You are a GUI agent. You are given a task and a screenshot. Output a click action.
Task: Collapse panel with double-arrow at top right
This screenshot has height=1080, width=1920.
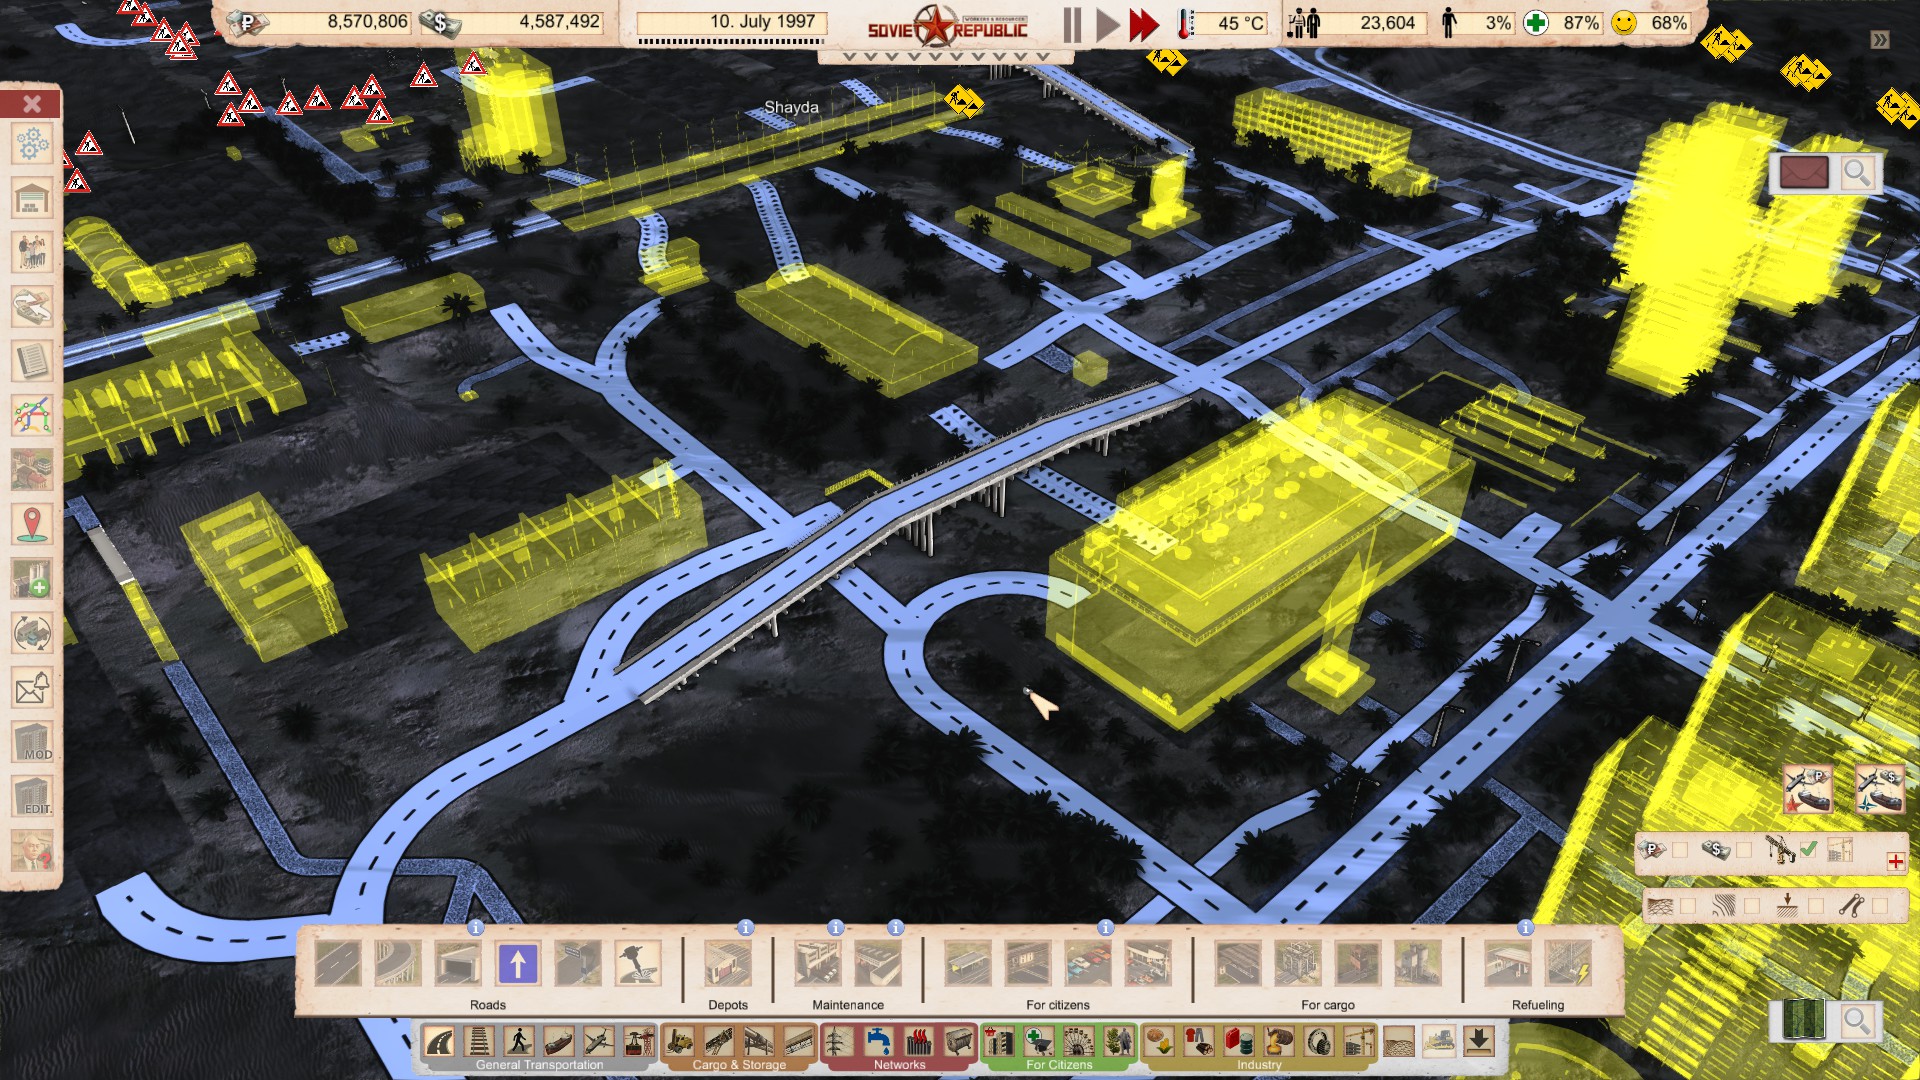(1880, 40)
